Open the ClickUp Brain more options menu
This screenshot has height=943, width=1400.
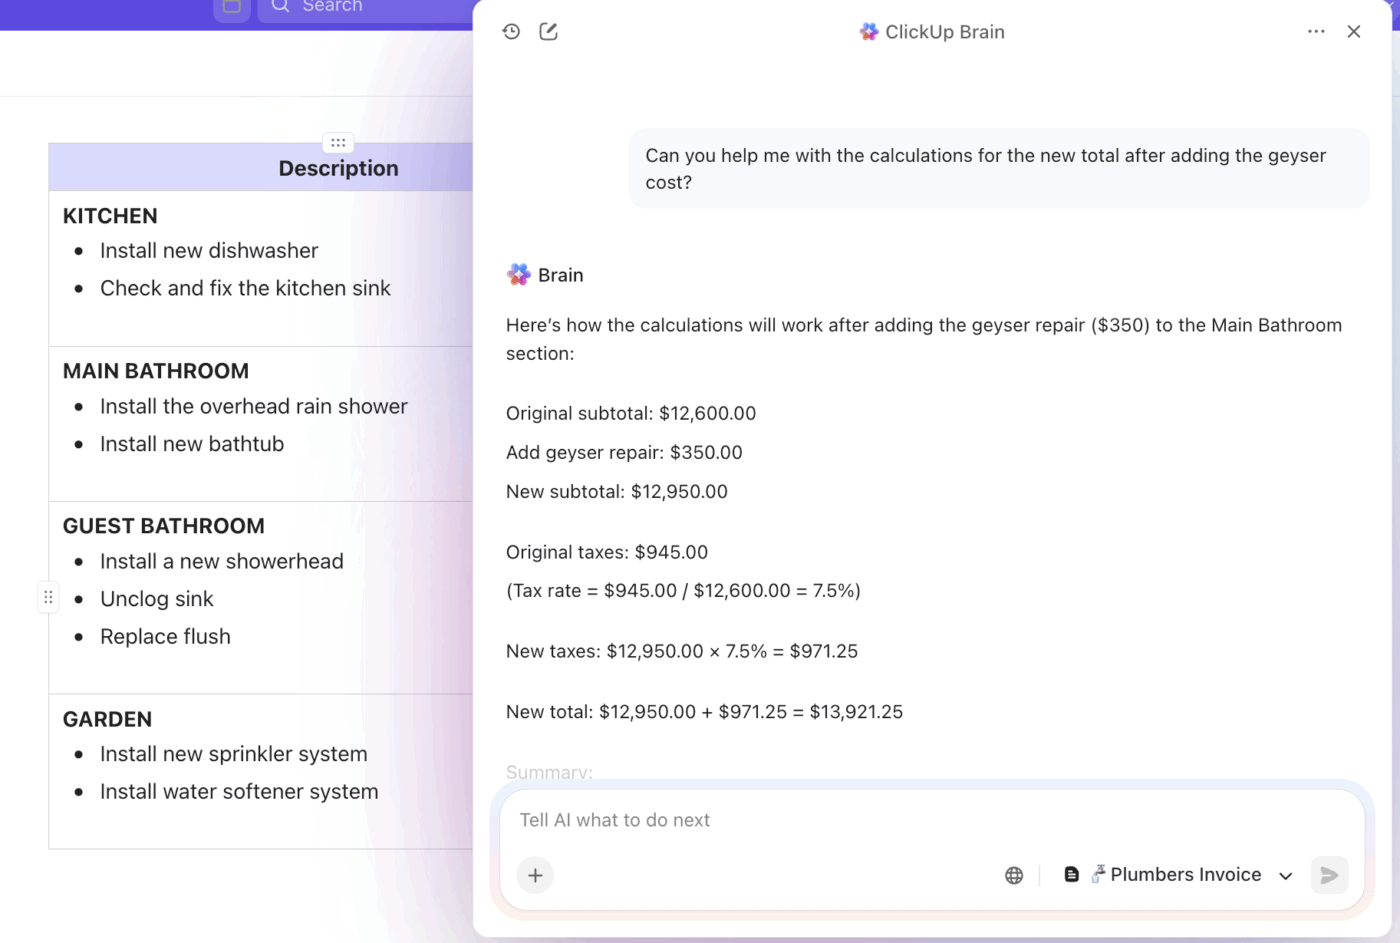(x=1316, y=32)
